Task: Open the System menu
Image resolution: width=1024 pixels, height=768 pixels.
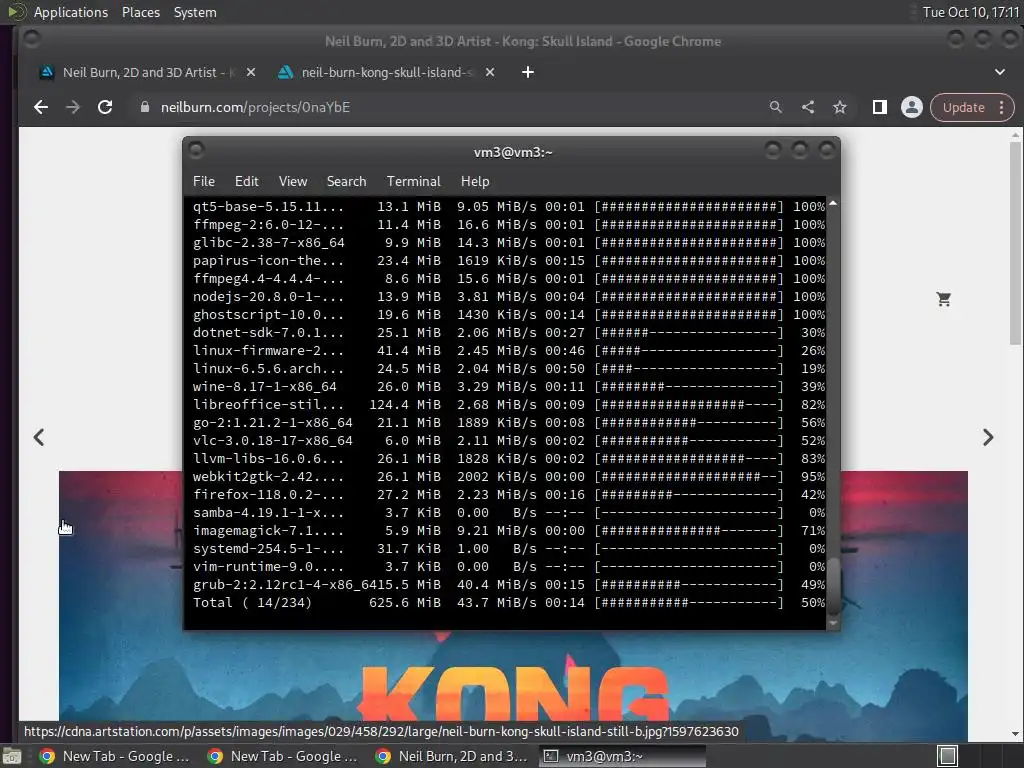Action: [195, 12]
